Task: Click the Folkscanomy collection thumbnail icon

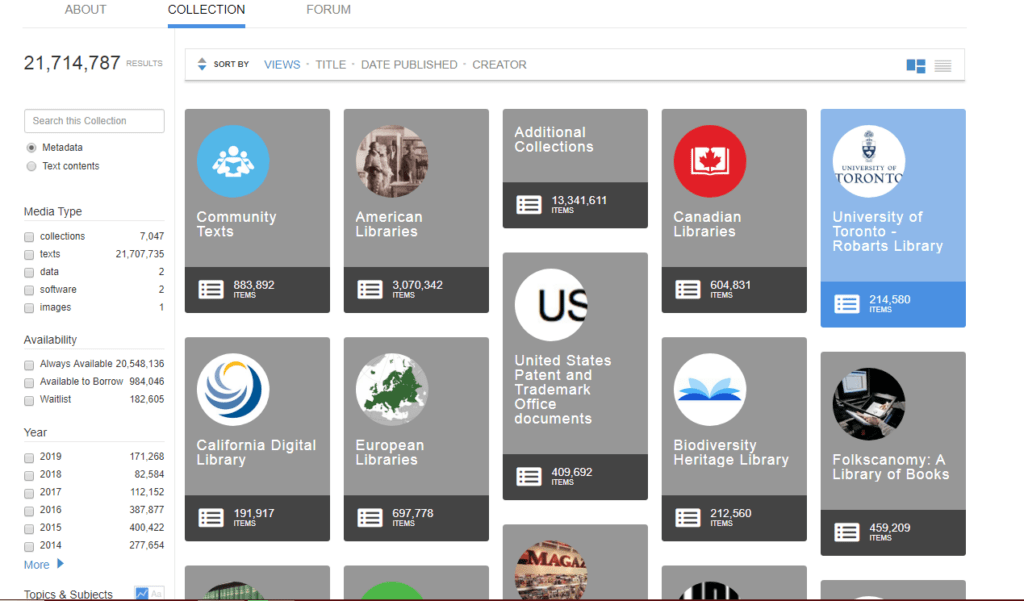Action: 869,404
